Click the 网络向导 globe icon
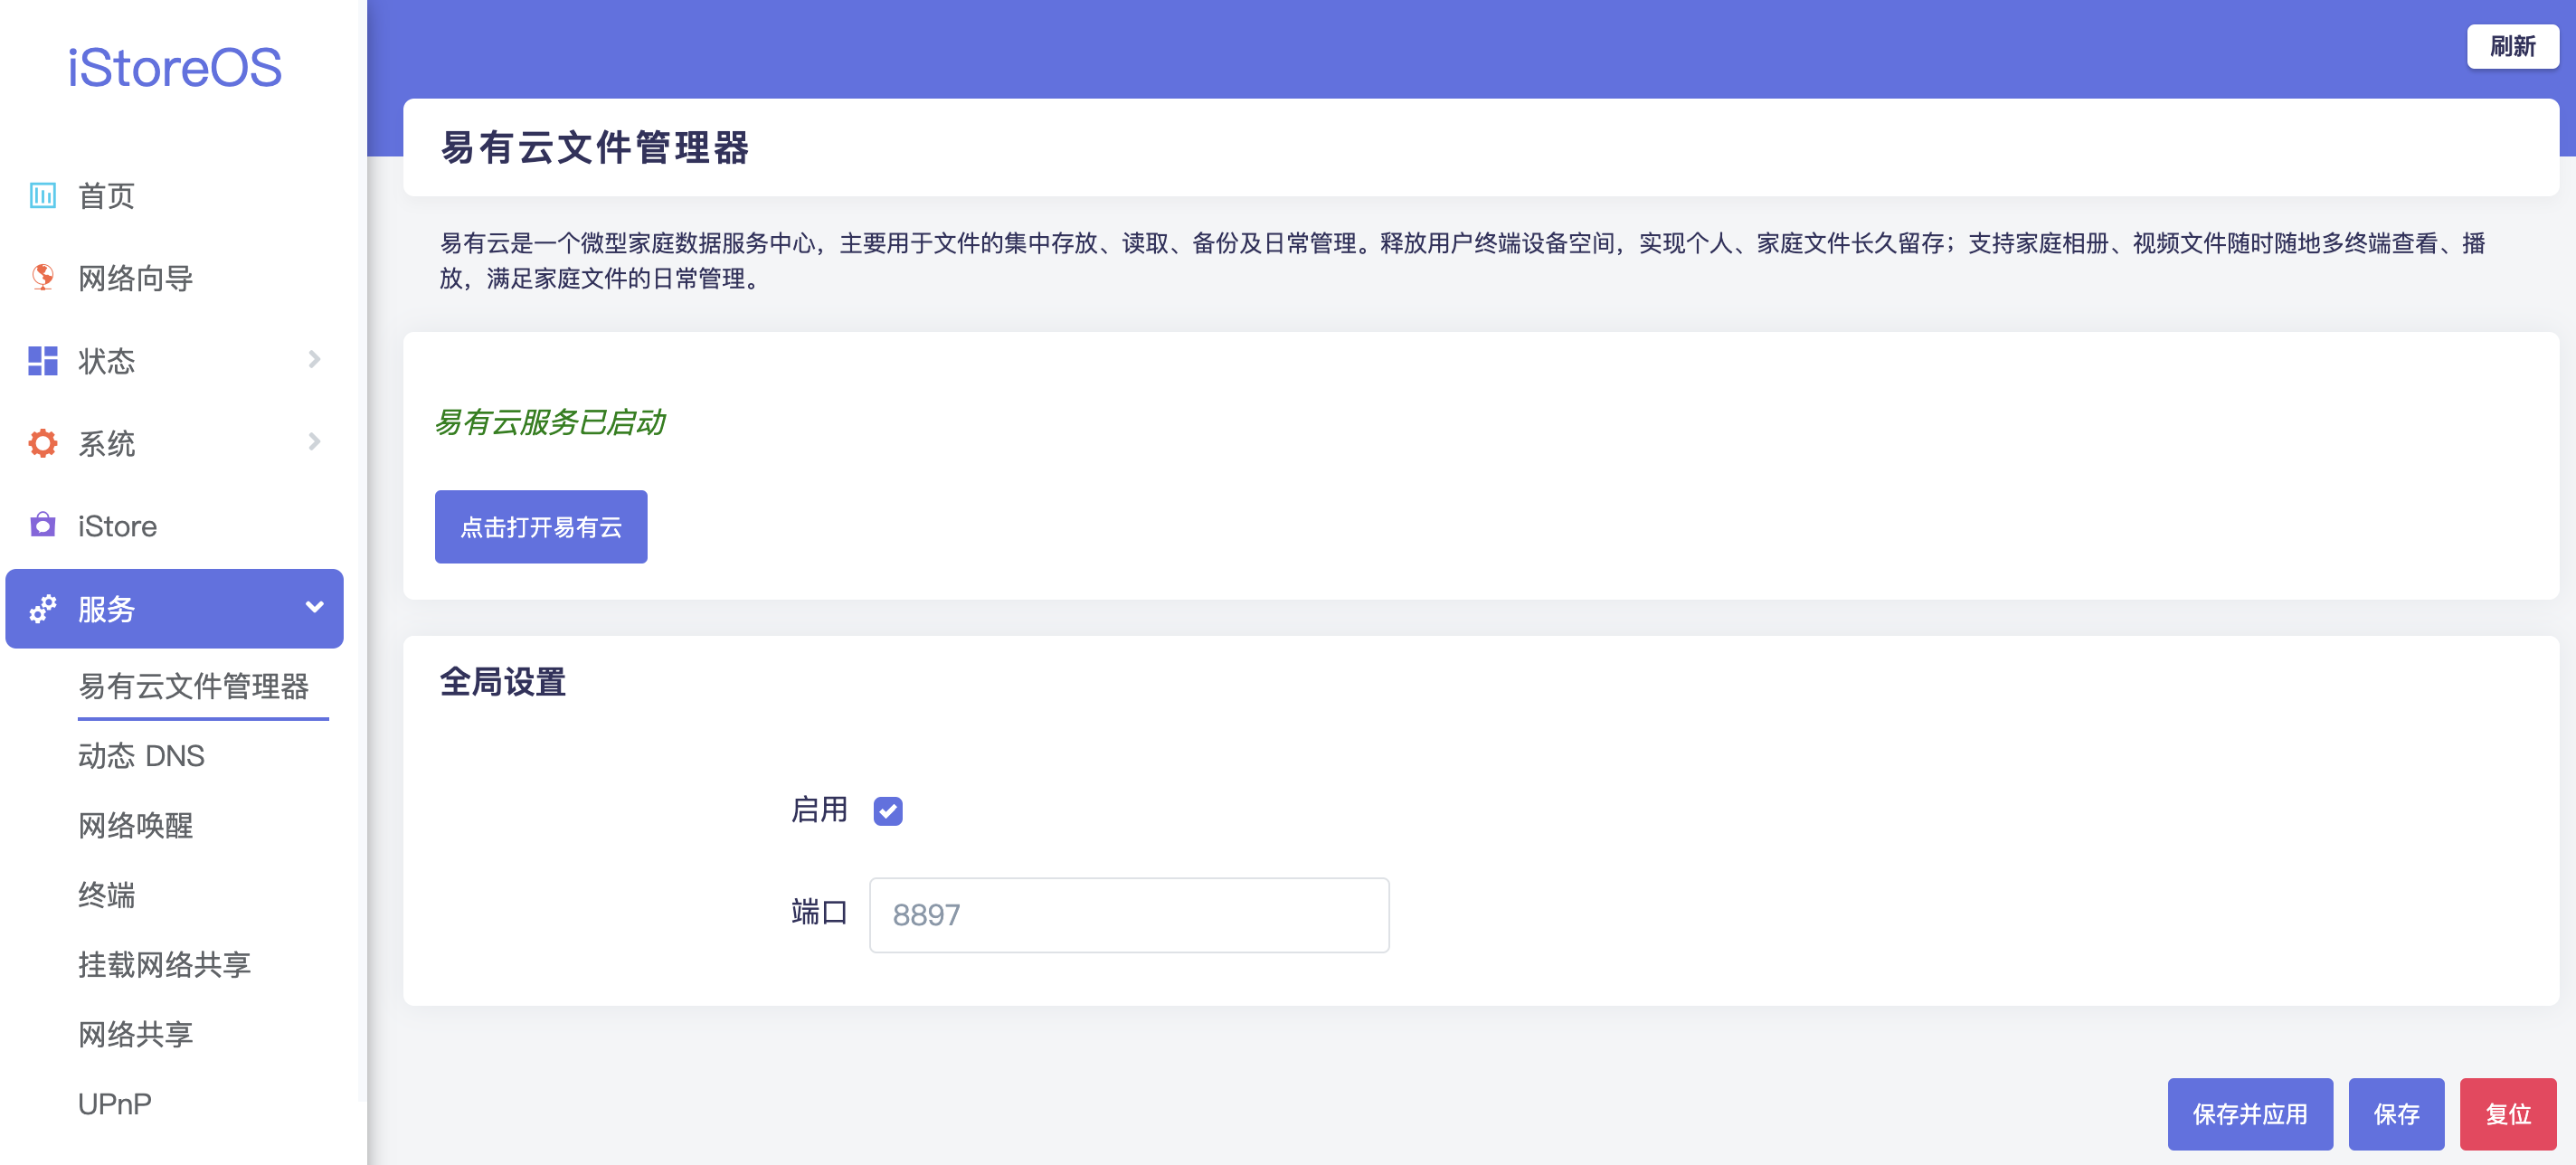 pyautogui.click(x=43, y=278)
